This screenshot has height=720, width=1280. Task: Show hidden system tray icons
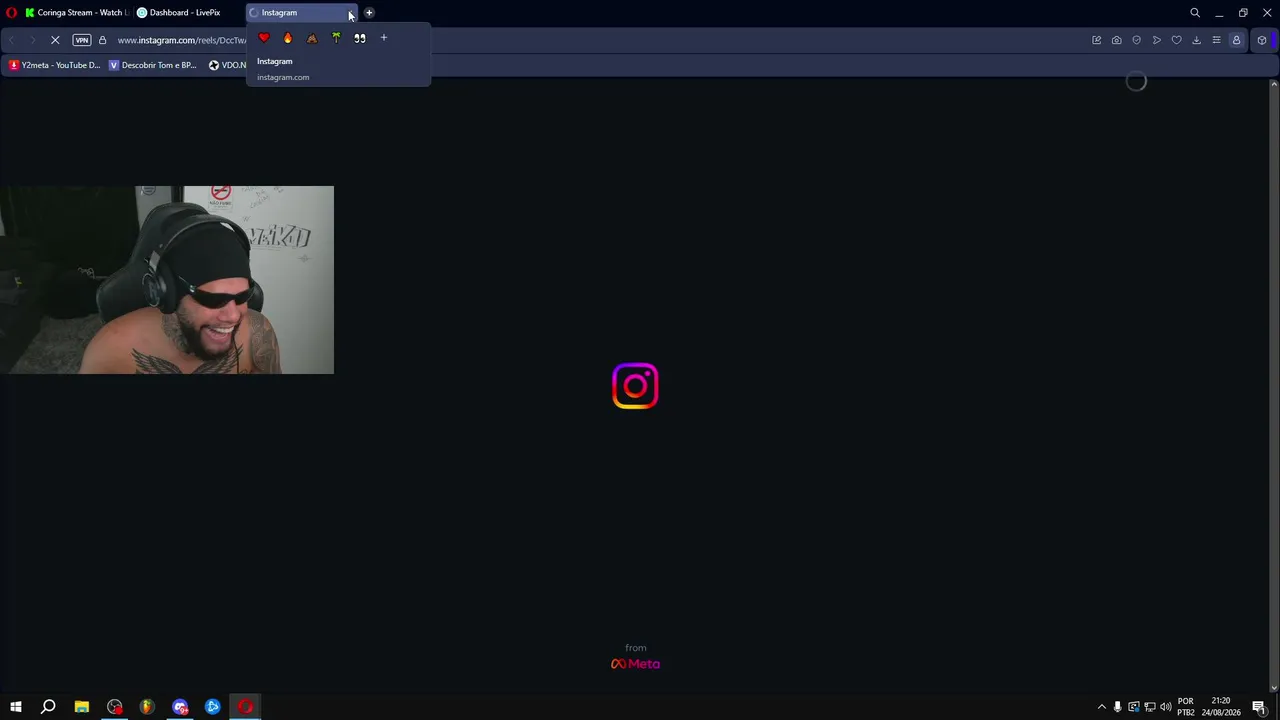point(1102,707)
